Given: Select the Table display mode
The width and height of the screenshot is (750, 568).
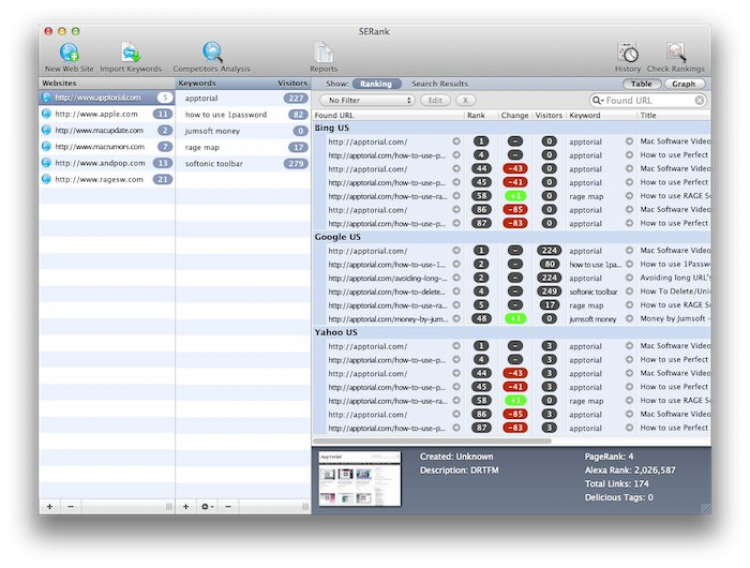Looking at the screenshot, I should pos(641,84).
